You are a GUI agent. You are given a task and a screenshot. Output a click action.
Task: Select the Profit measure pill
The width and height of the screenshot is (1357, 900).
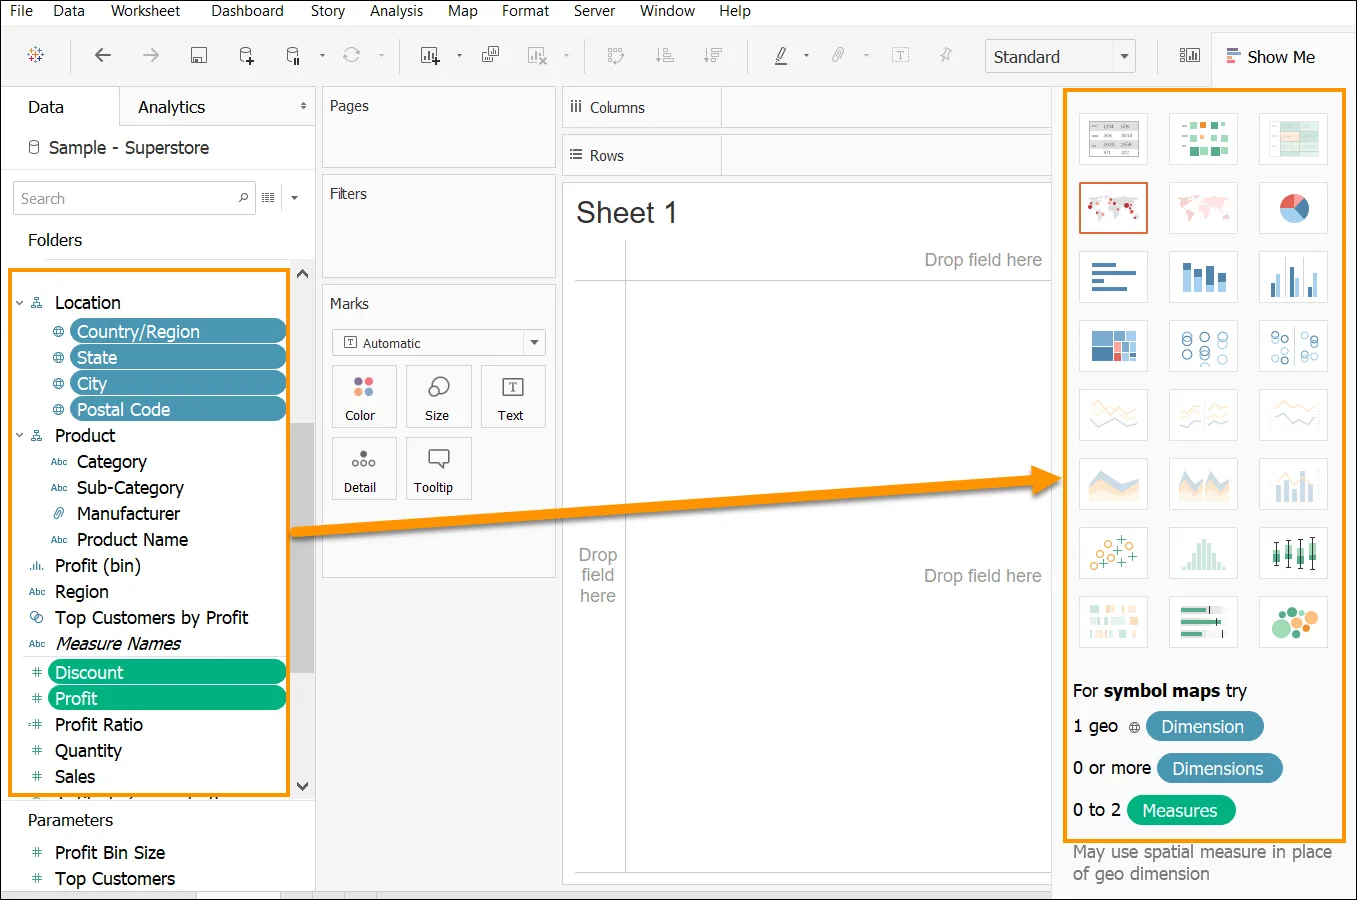pos(167,698)
